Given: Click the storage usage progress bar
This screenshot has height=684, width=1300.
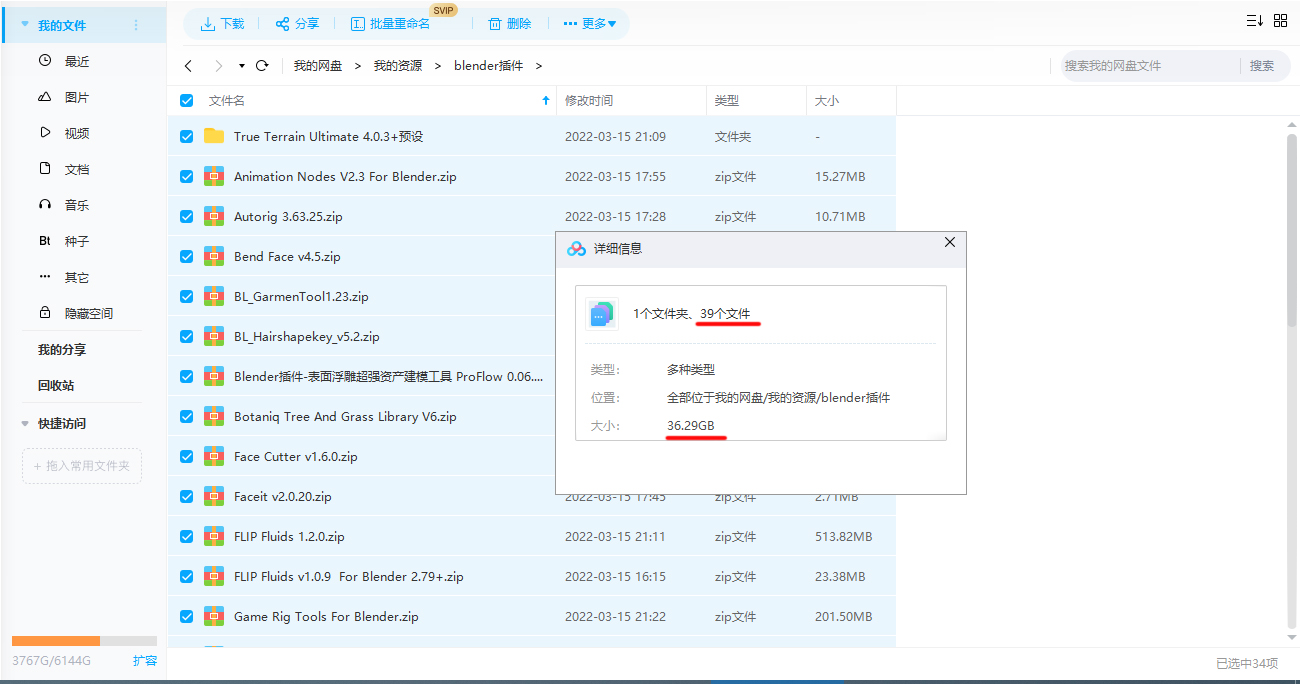Looking at the screenshot, I should [x=84, y=641].
